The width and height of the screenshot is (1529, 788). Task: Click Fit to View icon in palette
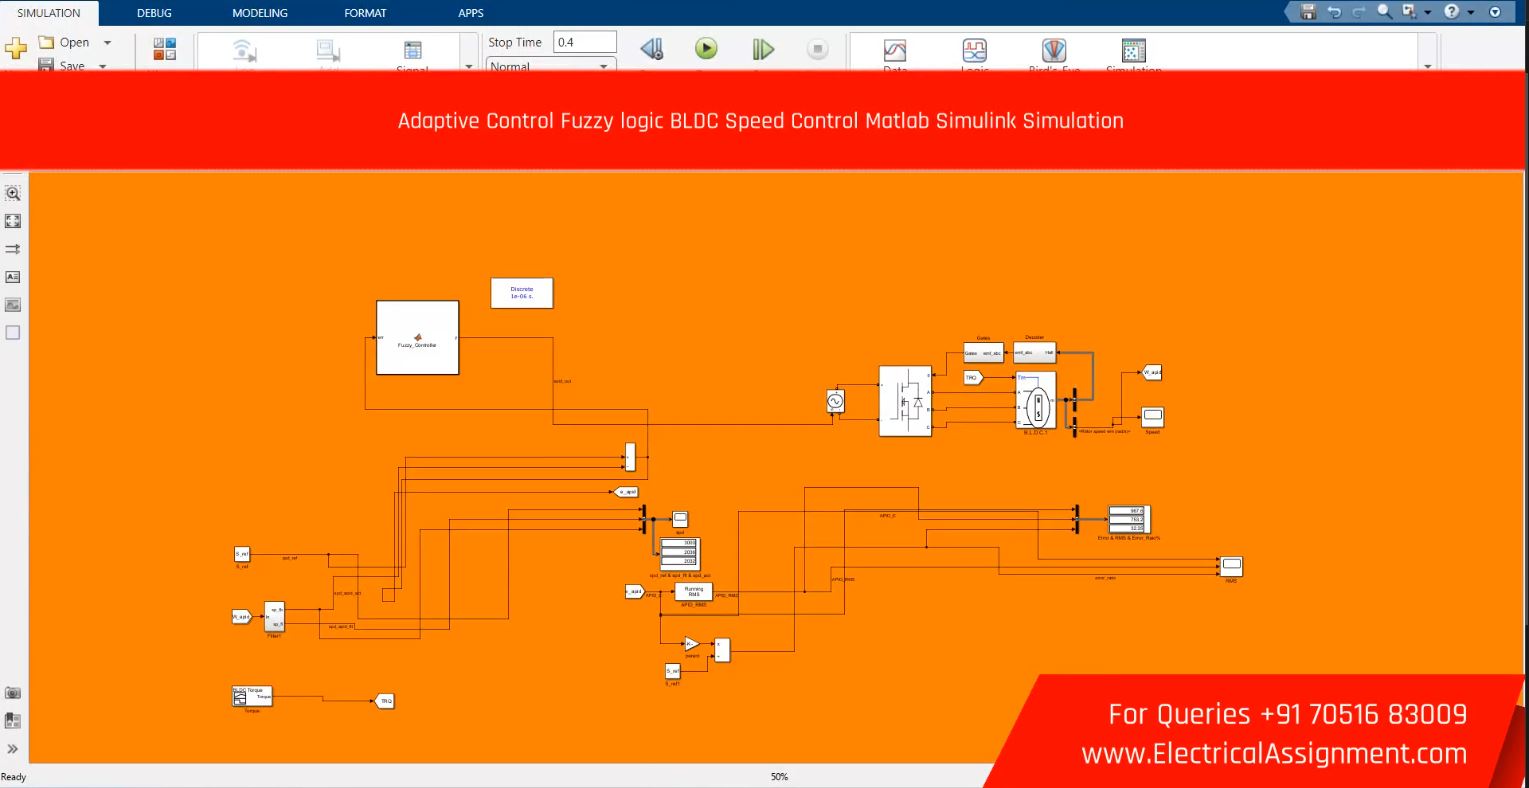pyautogui.click(x=13, y=221)
